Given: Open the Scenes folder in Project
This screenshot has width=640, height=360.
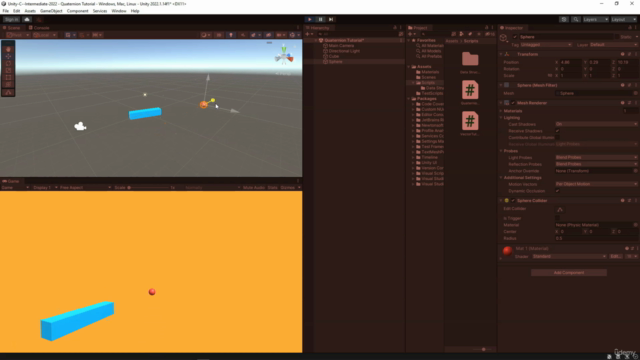Looking at the screenshot, I should 428,77.
